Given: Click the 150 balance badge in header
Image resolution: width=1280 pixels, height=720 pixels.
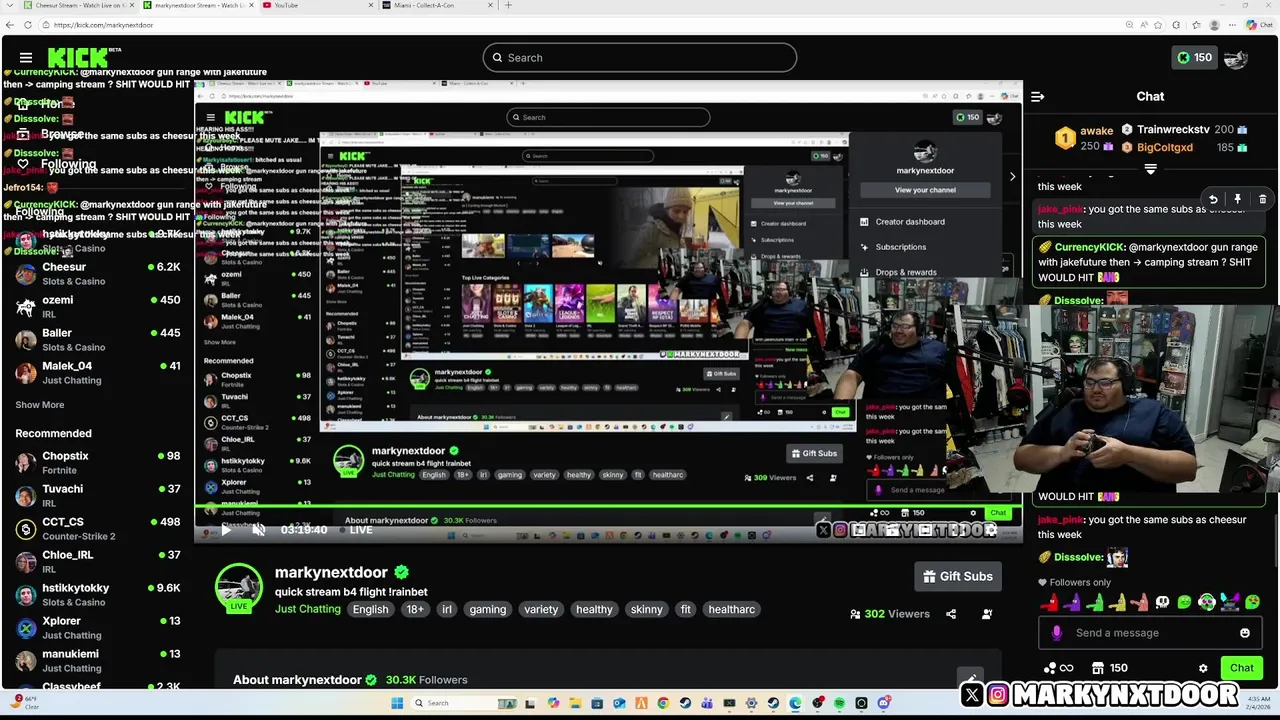Looking at the screenshot, I should tap(1194, 58).
